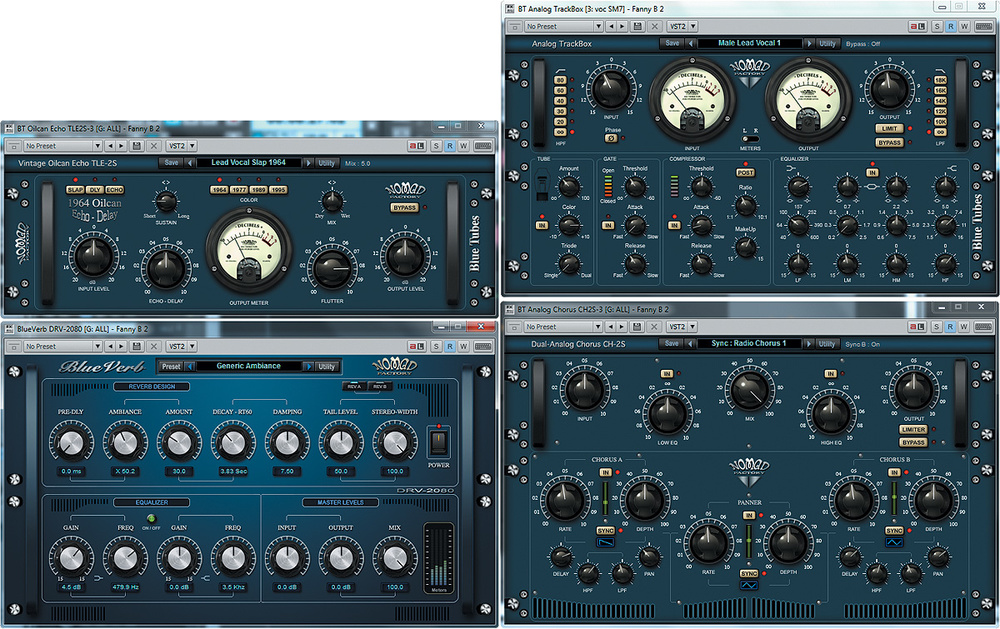Open the Utility menu on Analog TrackBox

(x=828, y=43)
